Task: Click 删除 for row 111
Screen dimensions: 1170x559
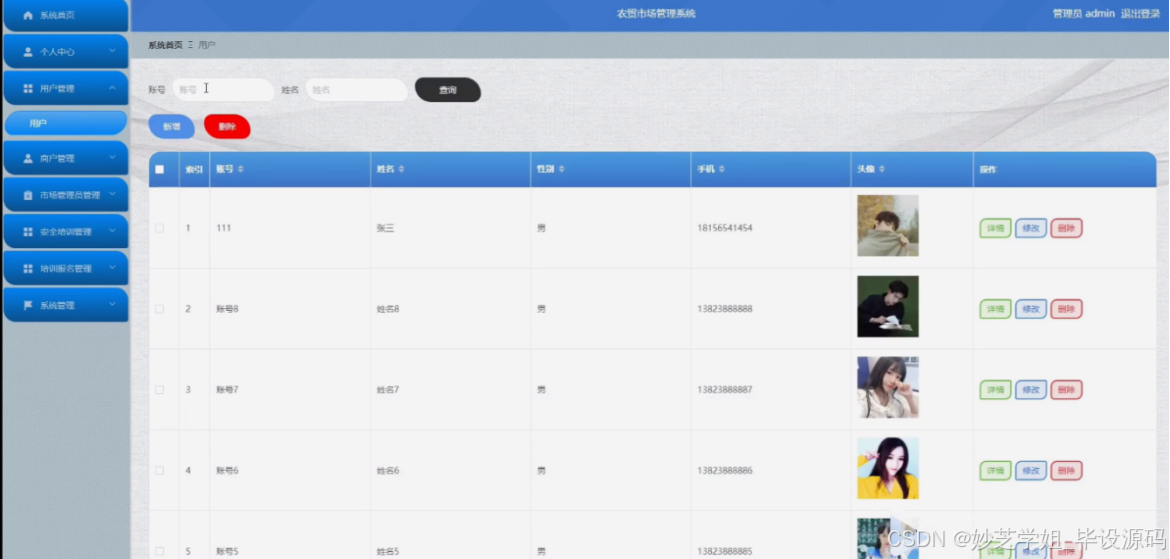Action: pos(1066,228)
